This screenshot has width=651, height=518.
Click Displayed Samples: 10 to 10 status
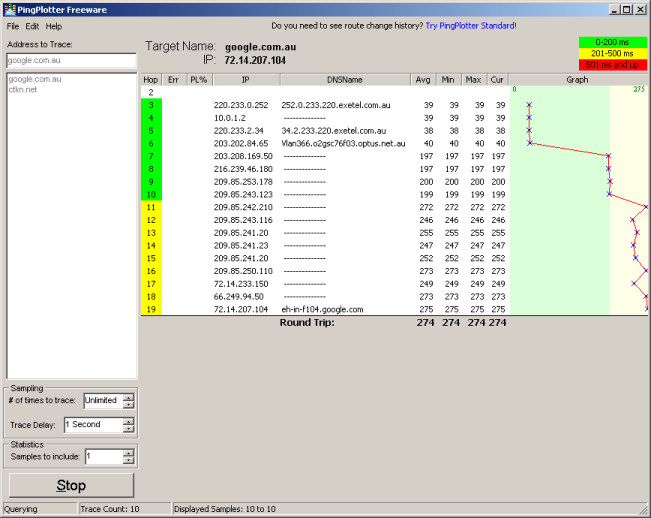click(225, 509)
